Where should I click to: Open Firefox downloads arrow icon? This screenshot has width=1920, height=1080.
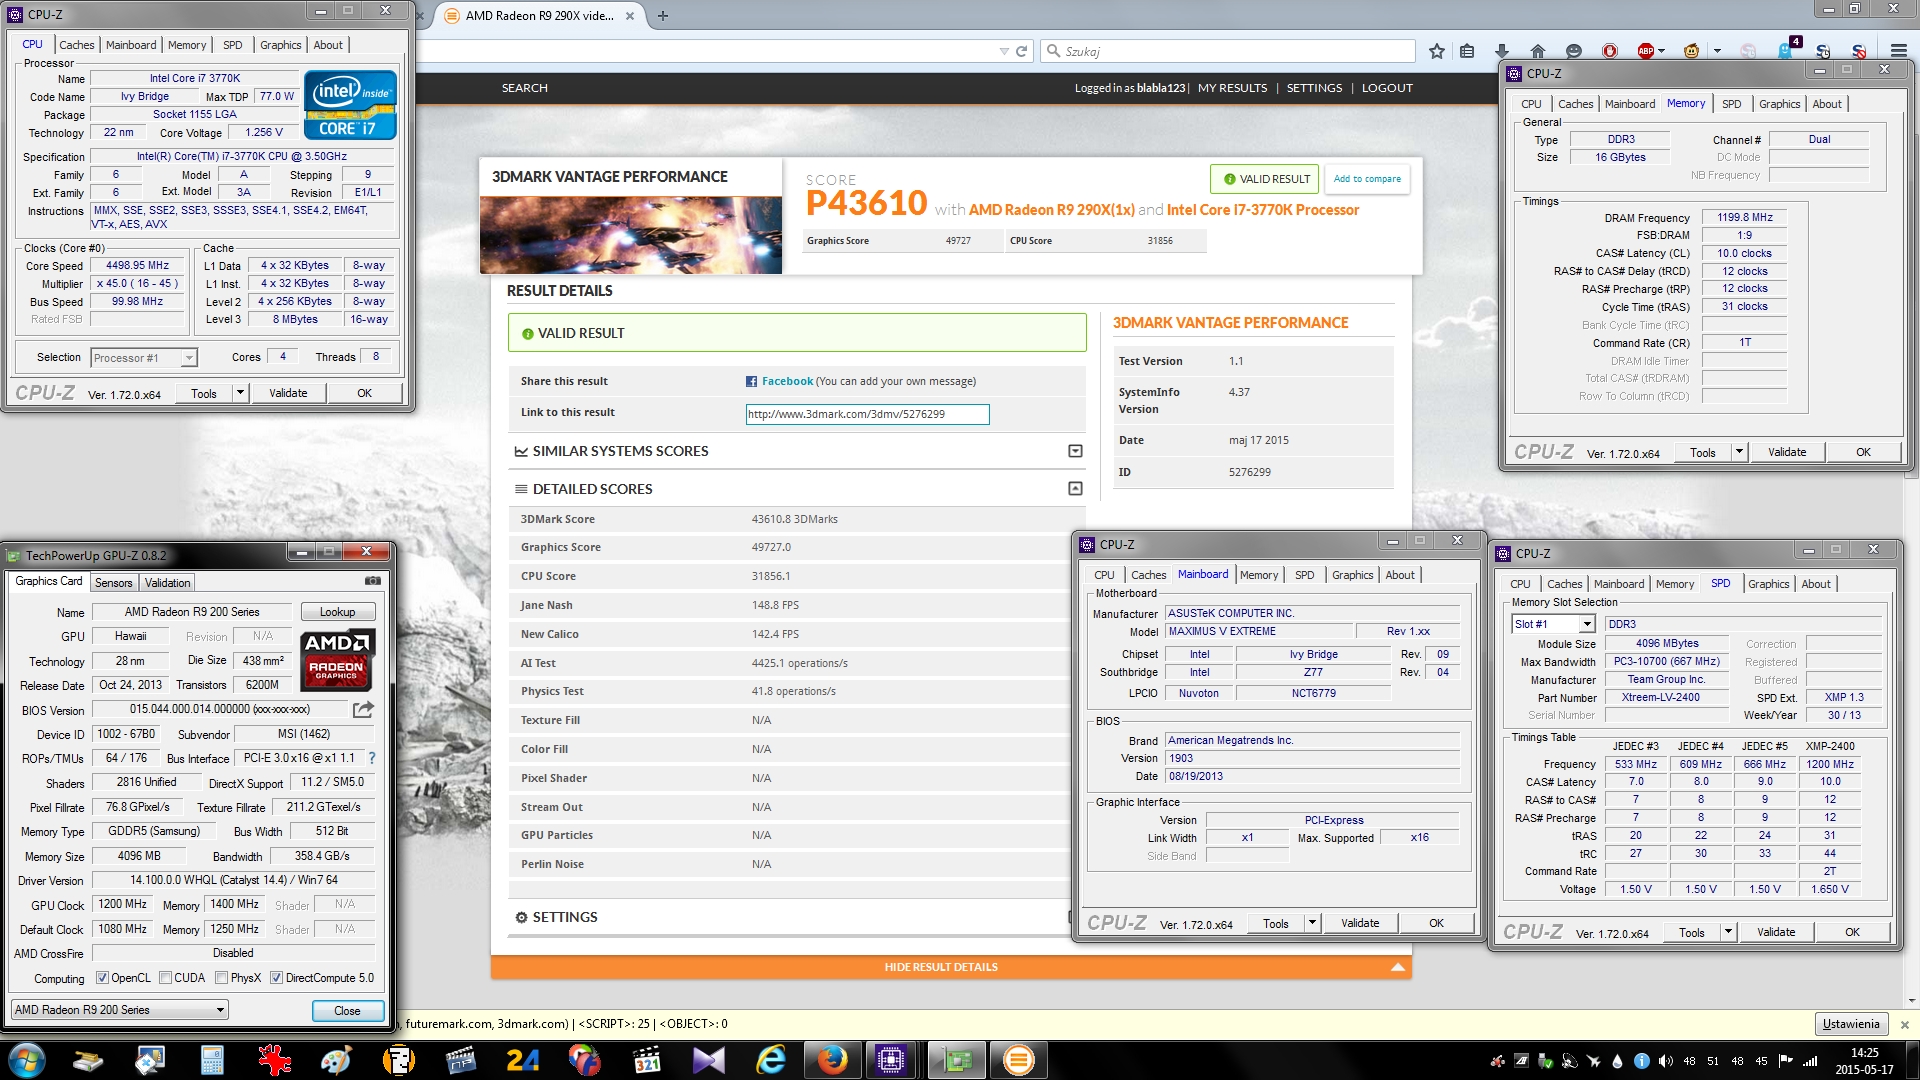tap(1501, 51)
